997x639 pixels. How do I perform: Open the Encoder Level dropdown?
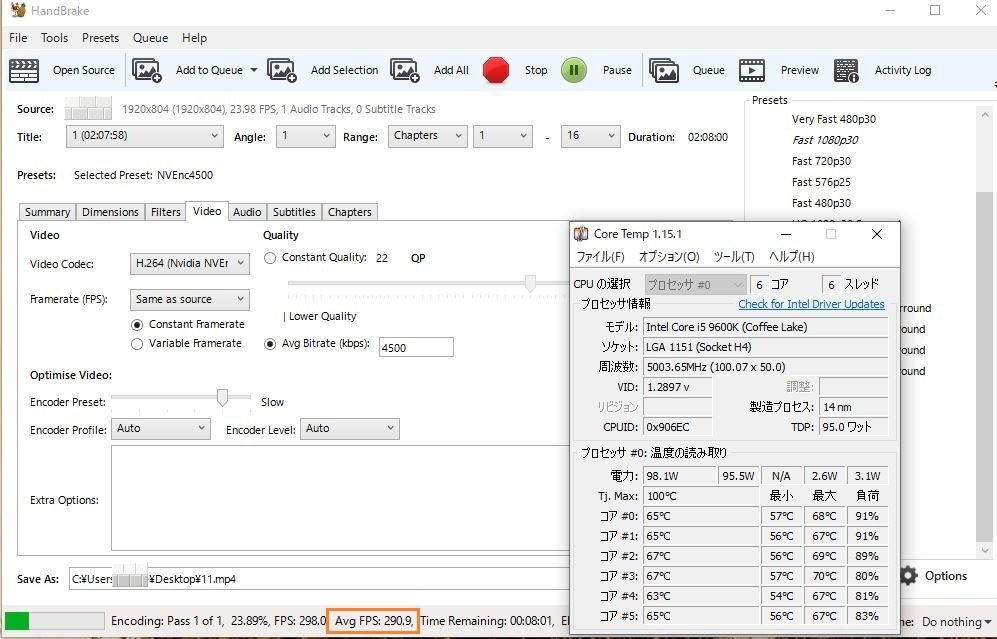click(350, 429)
